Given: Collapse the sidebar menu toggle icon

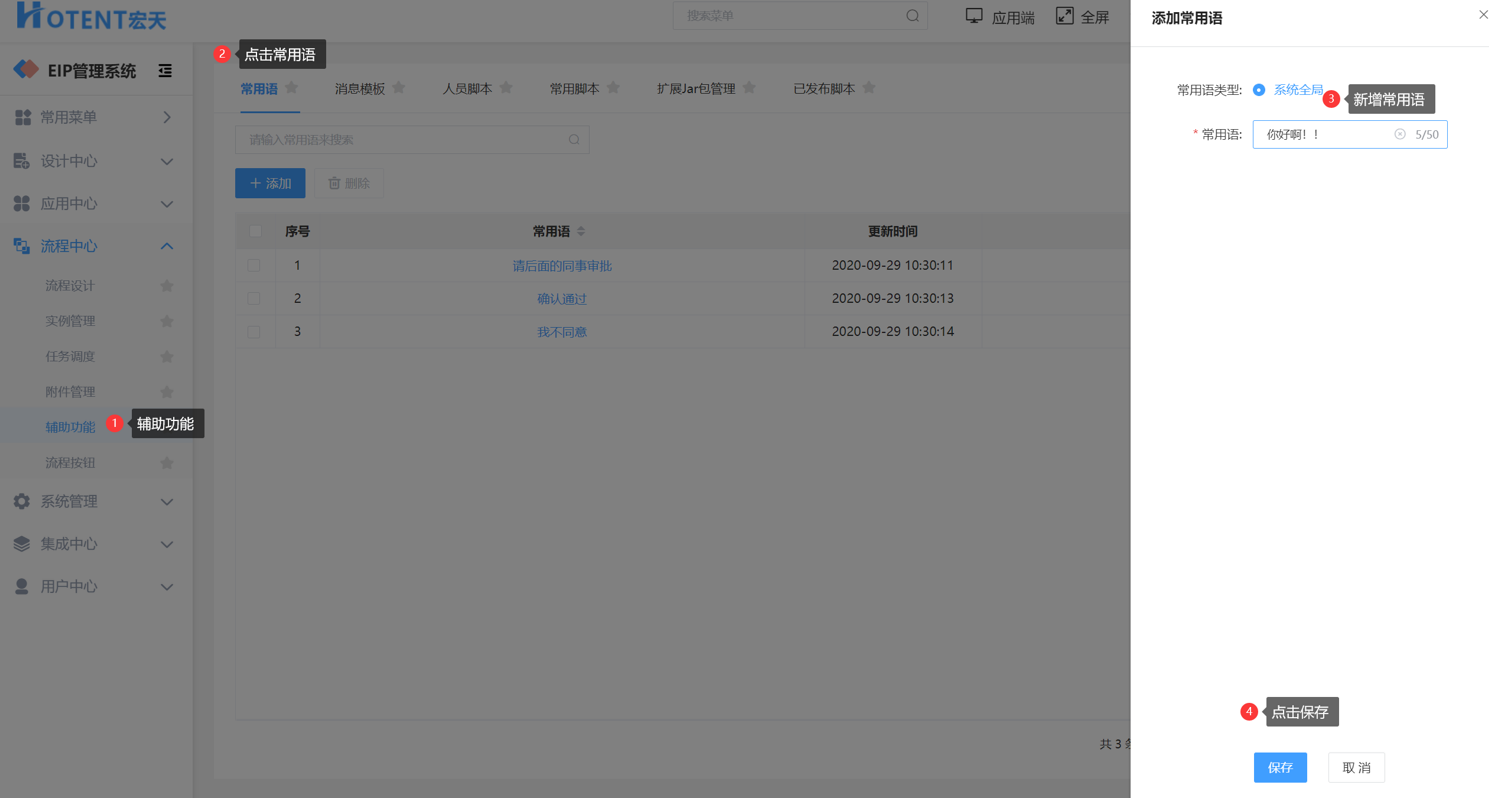Looking at the screenshot, I should coord(165,71).
